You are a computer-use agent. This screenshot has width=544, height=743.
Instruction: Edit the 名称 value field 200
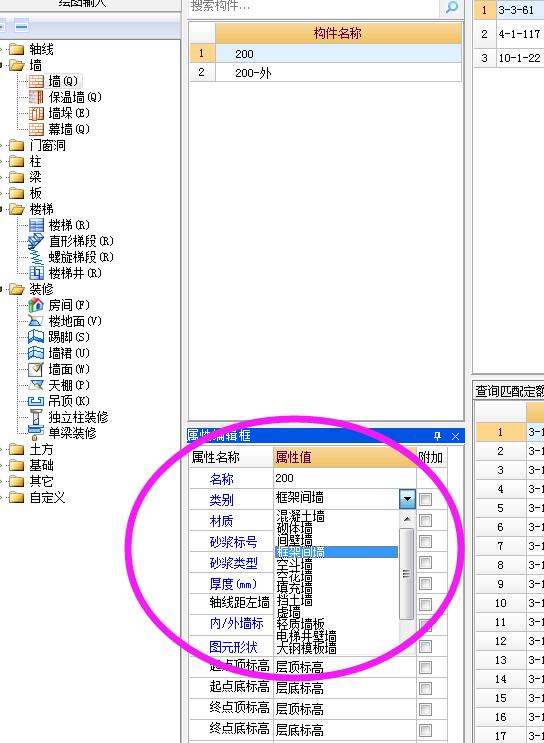pos(345,478)
